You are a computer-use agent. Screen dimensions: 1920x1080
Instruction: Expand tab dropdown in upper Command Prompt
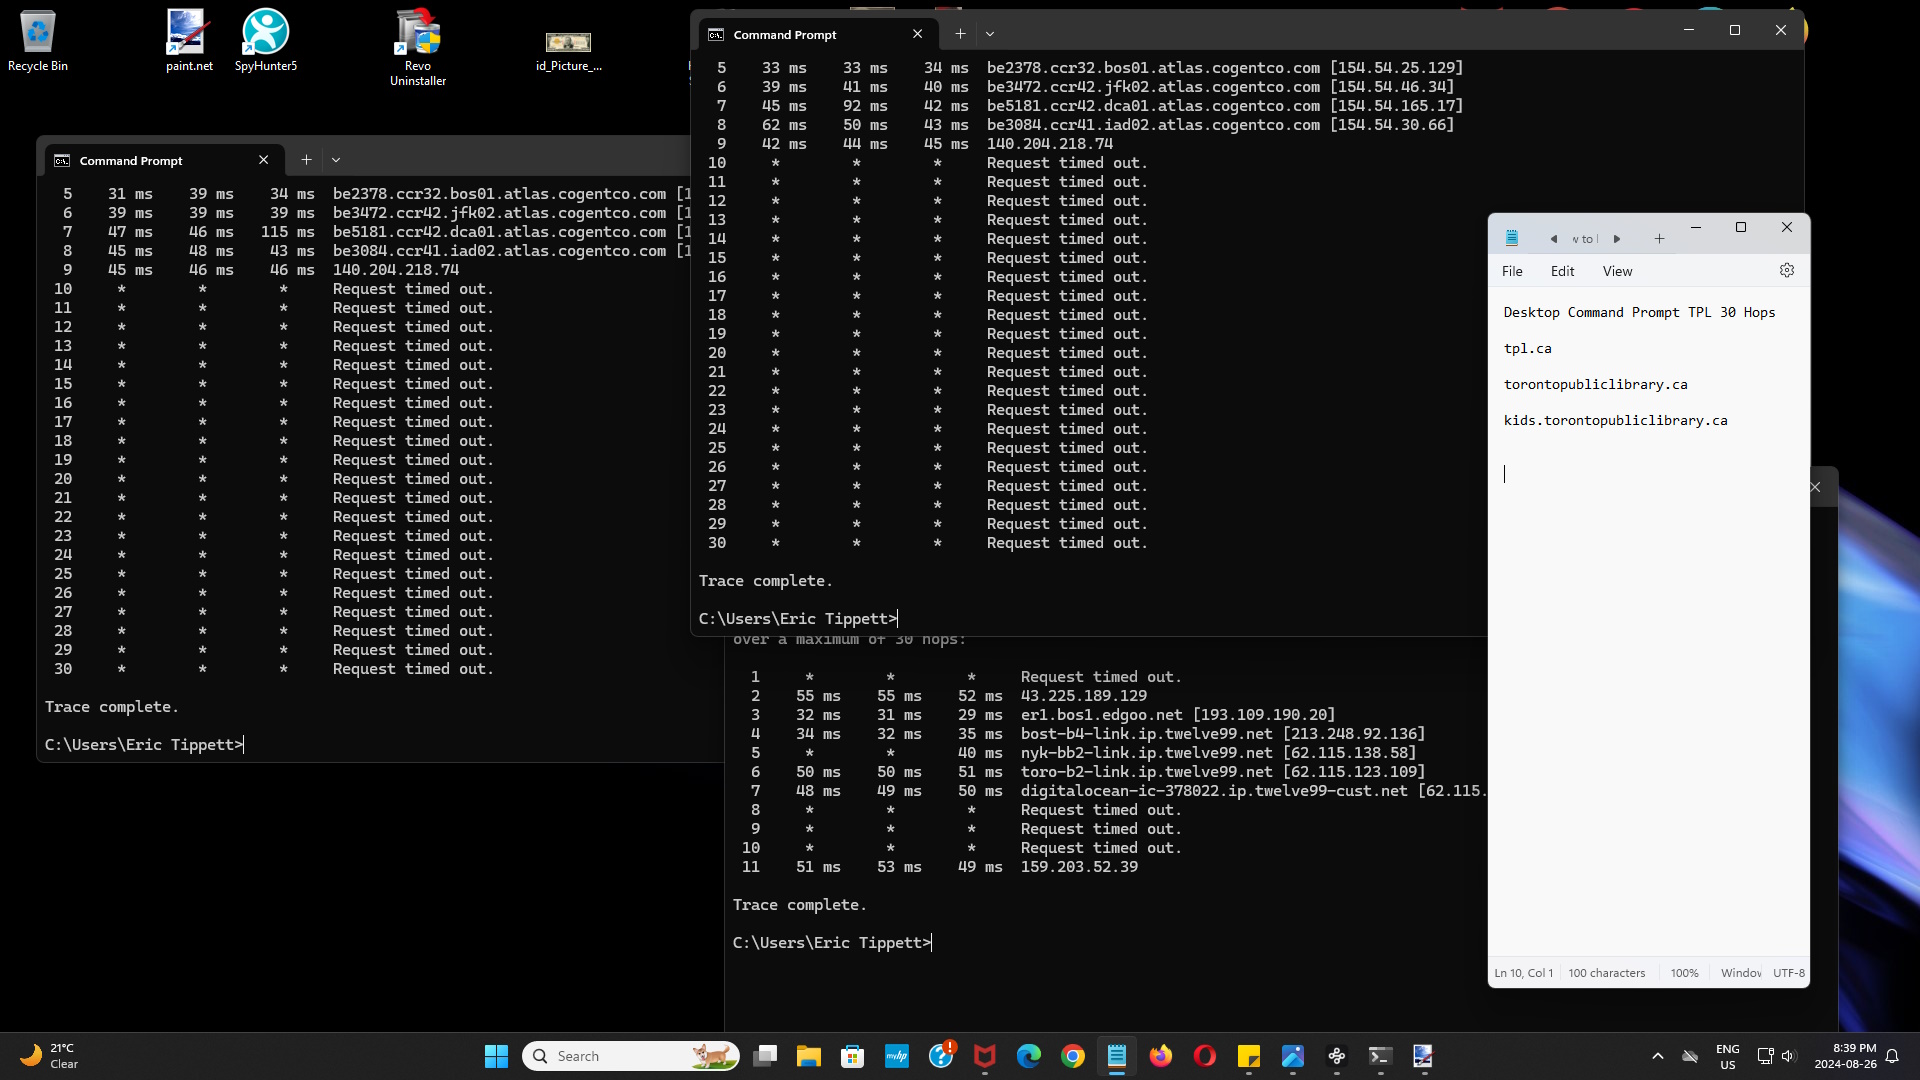(990, 34)
